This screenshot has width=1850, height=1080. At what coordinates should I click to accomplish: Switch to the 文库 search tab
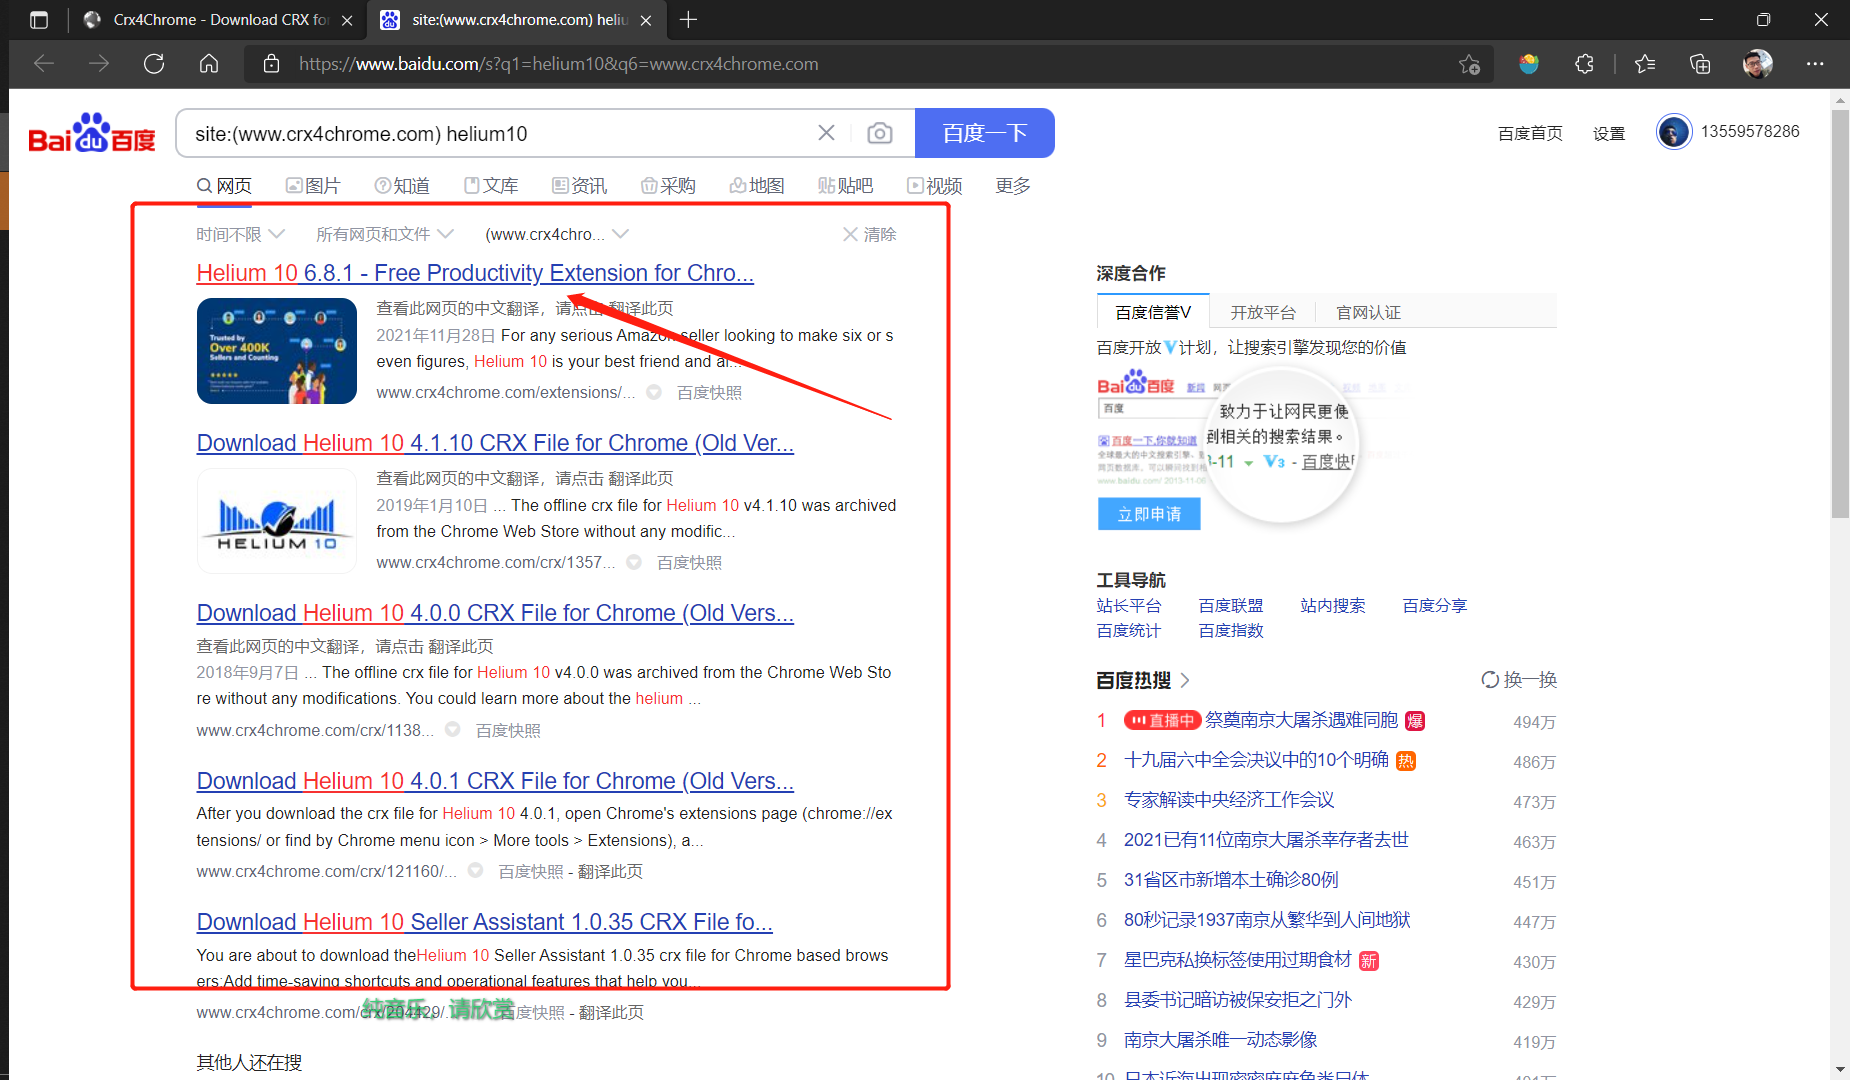[x=491, y=186]
